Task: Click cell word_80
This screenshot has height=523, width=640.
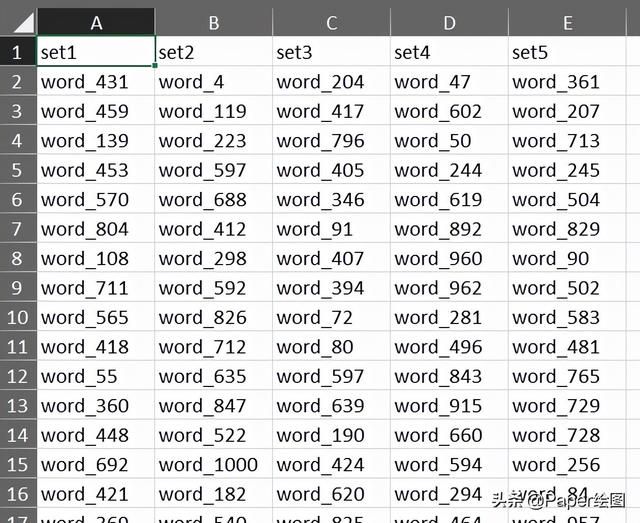Action: tap(331, 346)
